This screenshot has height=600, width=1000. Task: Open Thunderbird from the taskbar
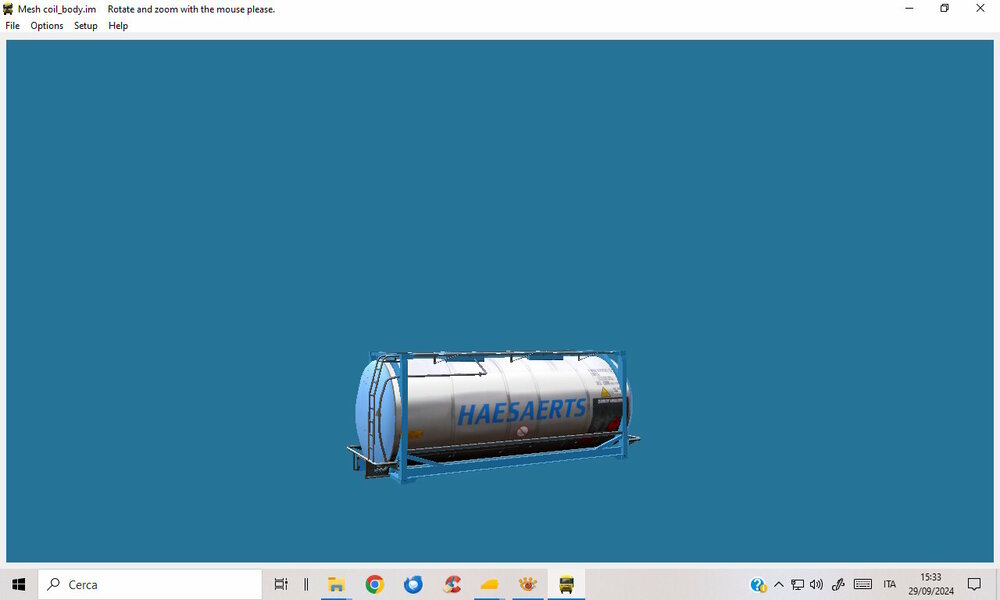(x=413, y=584)
